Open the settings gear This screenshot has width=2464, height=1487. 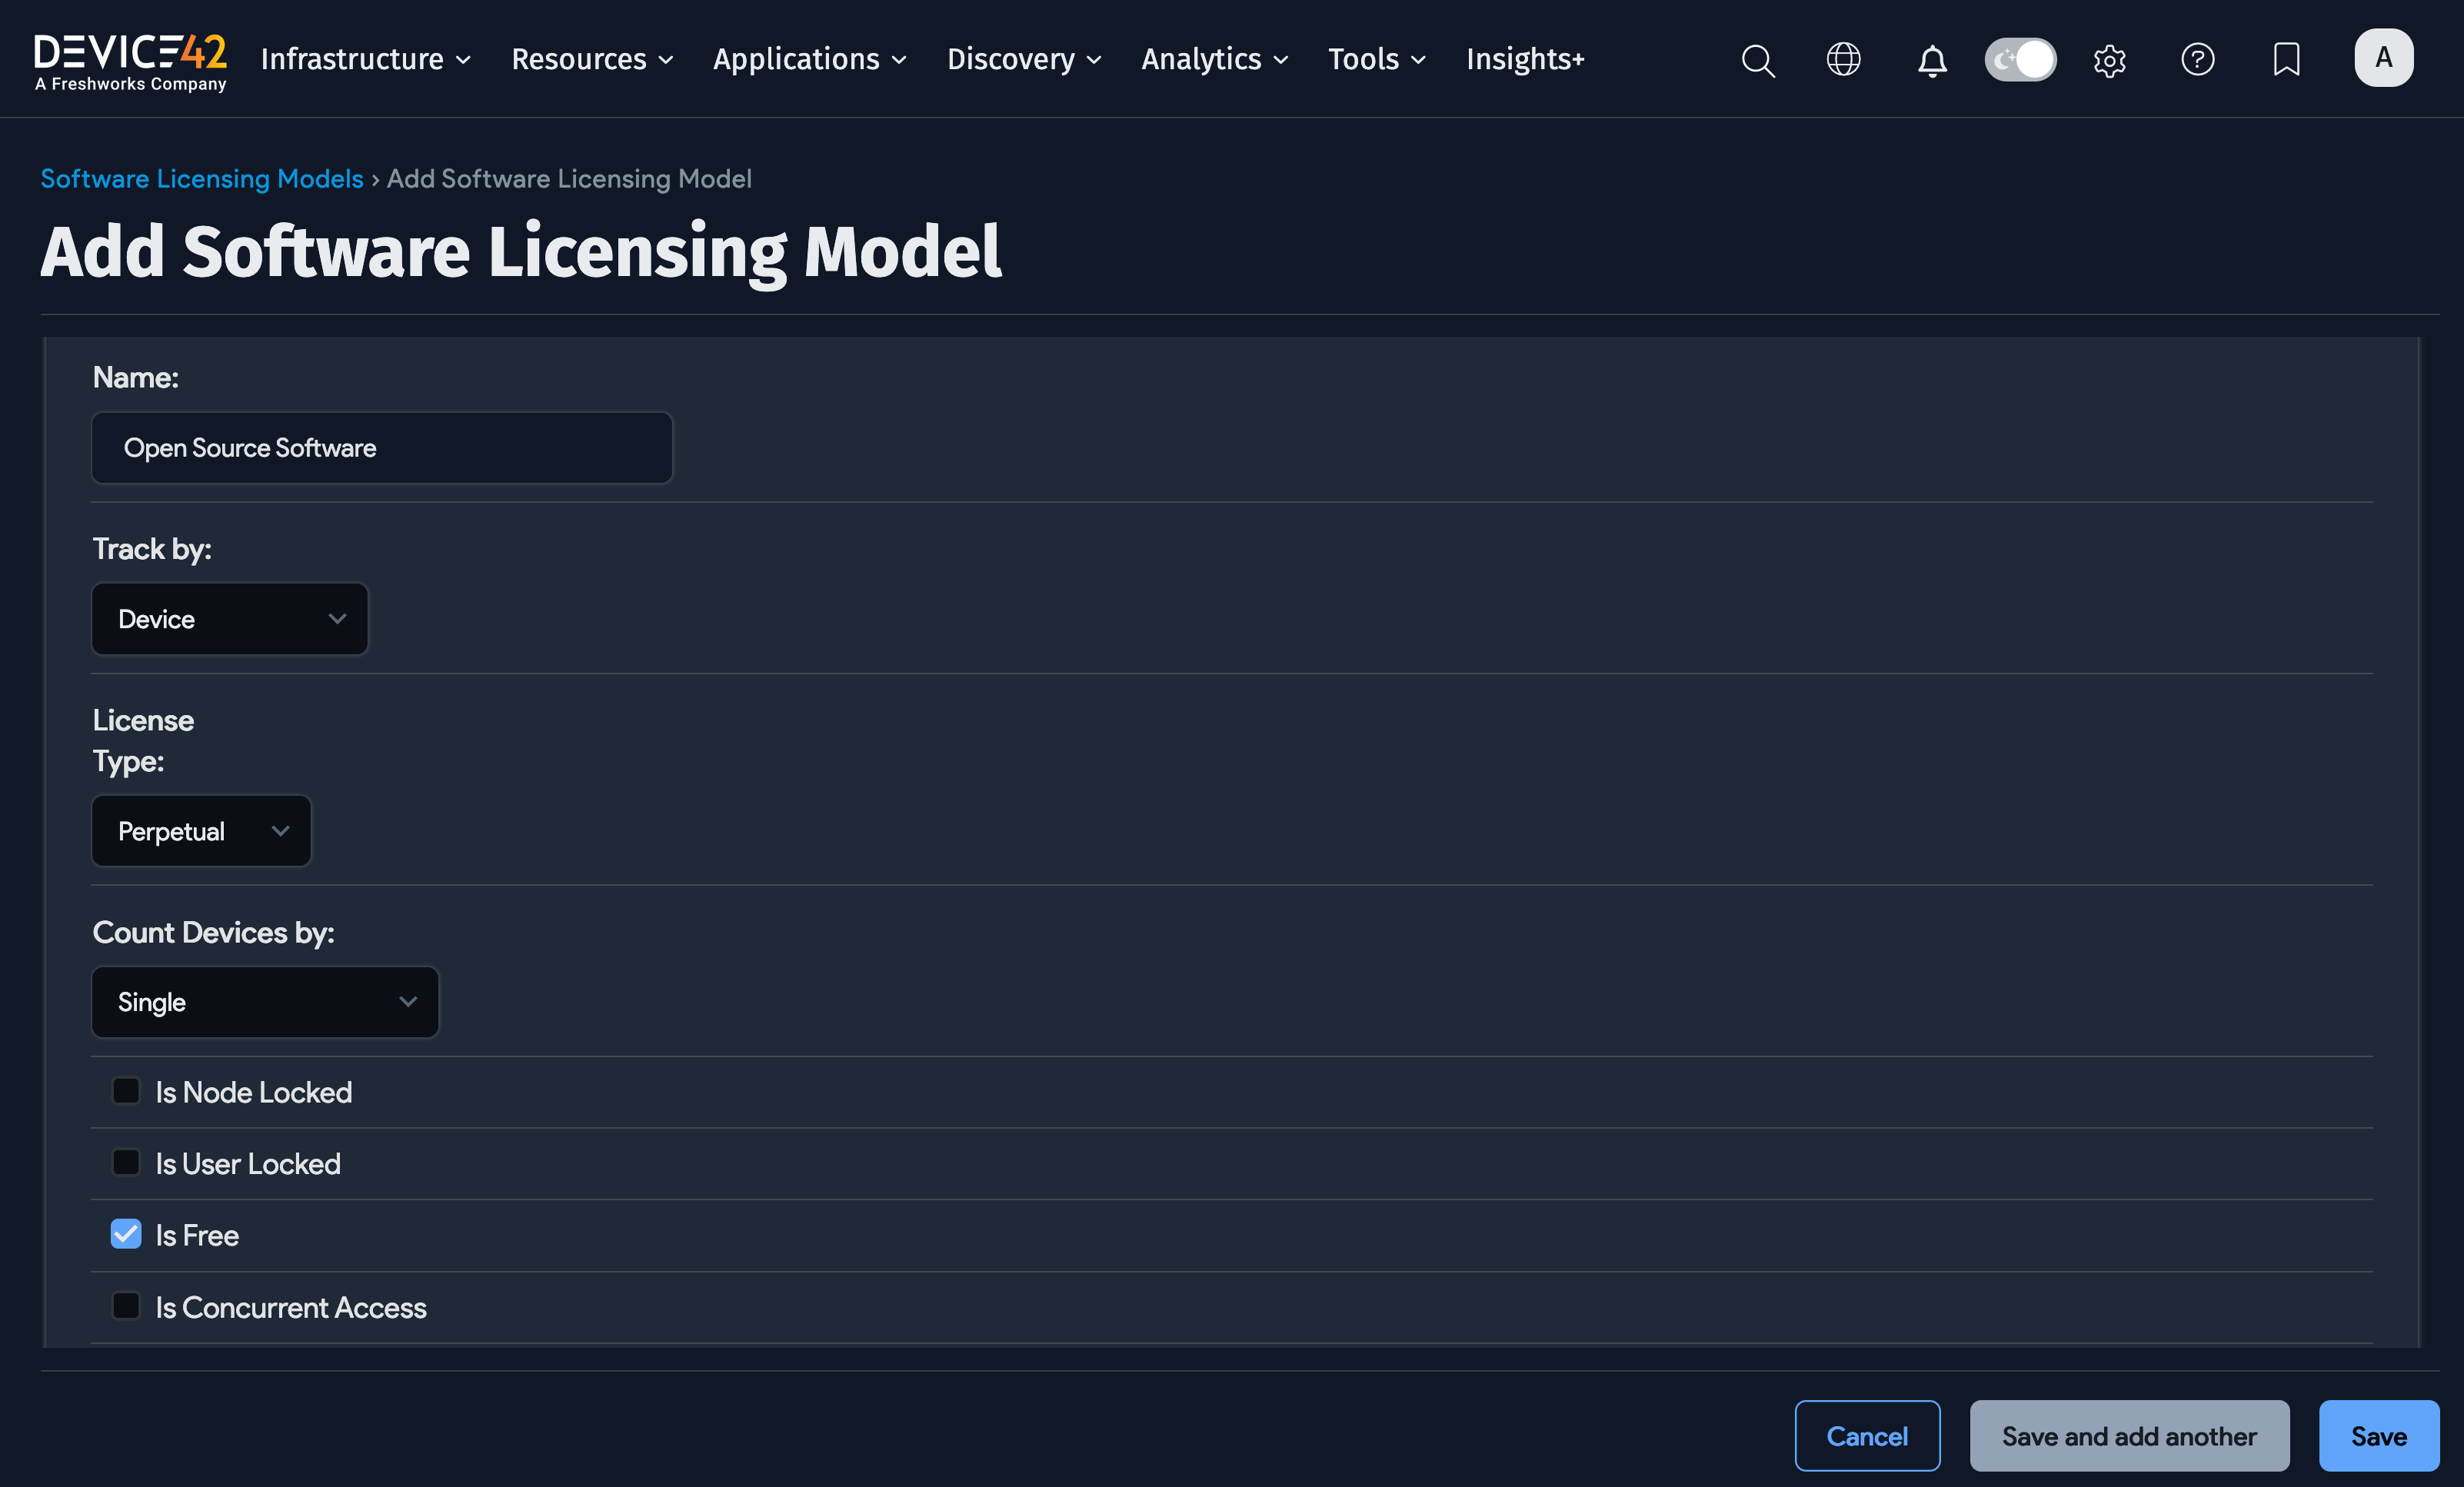2110,60
